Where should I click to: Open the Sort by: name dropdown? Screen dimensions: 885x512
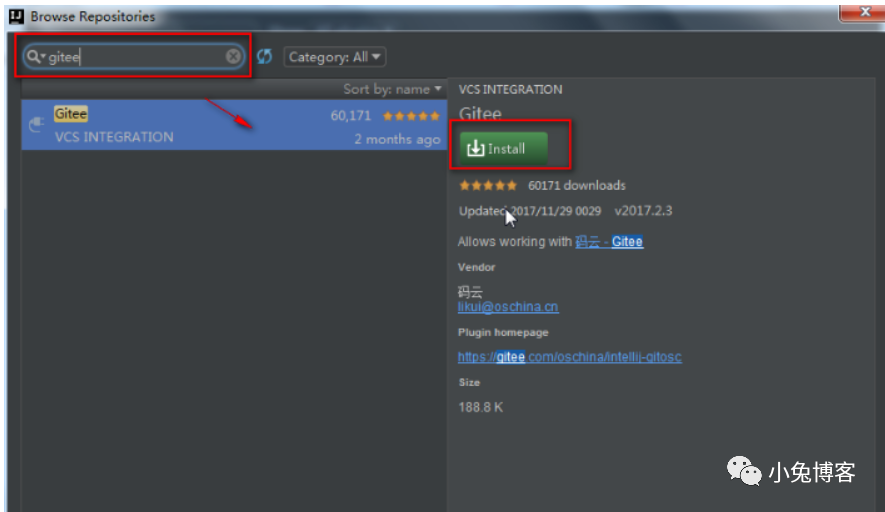(392, 89)
